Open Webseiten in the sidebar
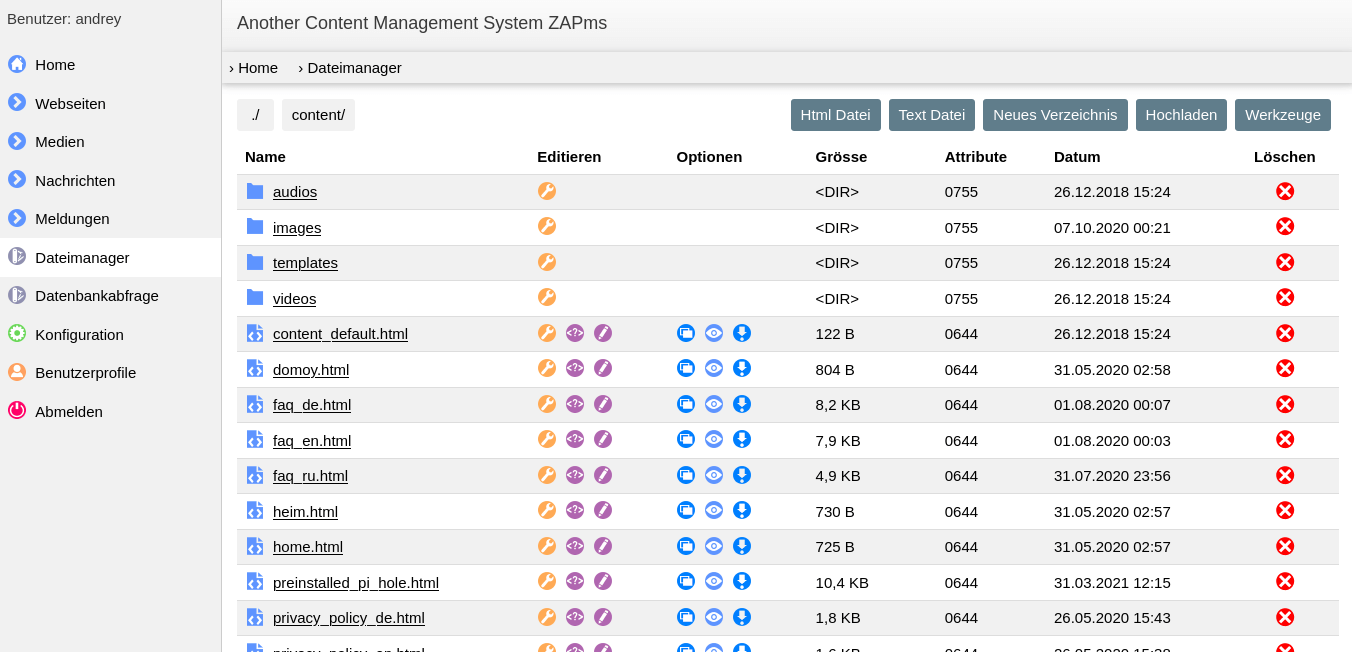 click(110, 103)
